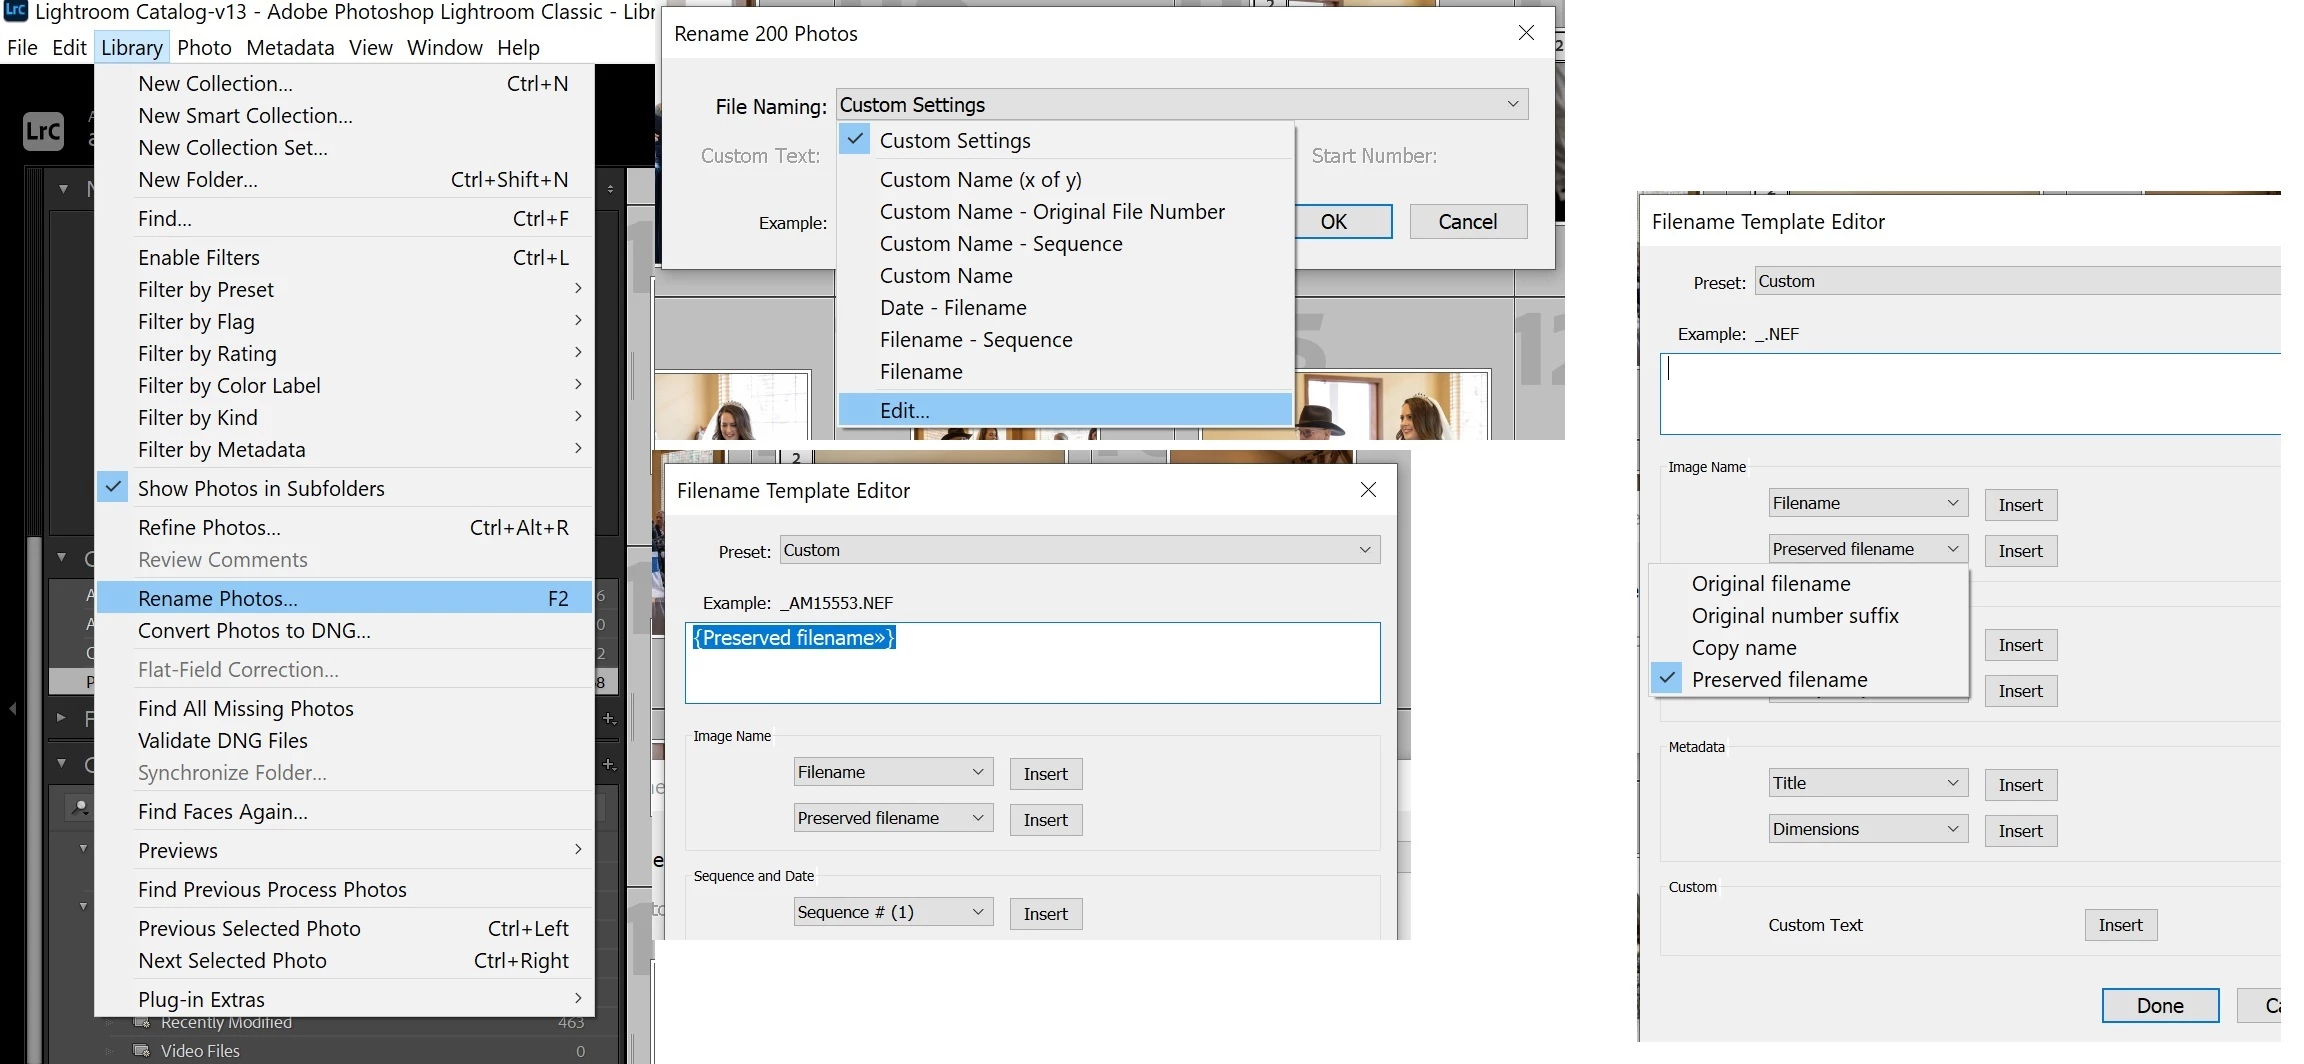Expand the Filter by Rating submenu
Viewport: 2304px width, 1064px height.
(344, 354)
